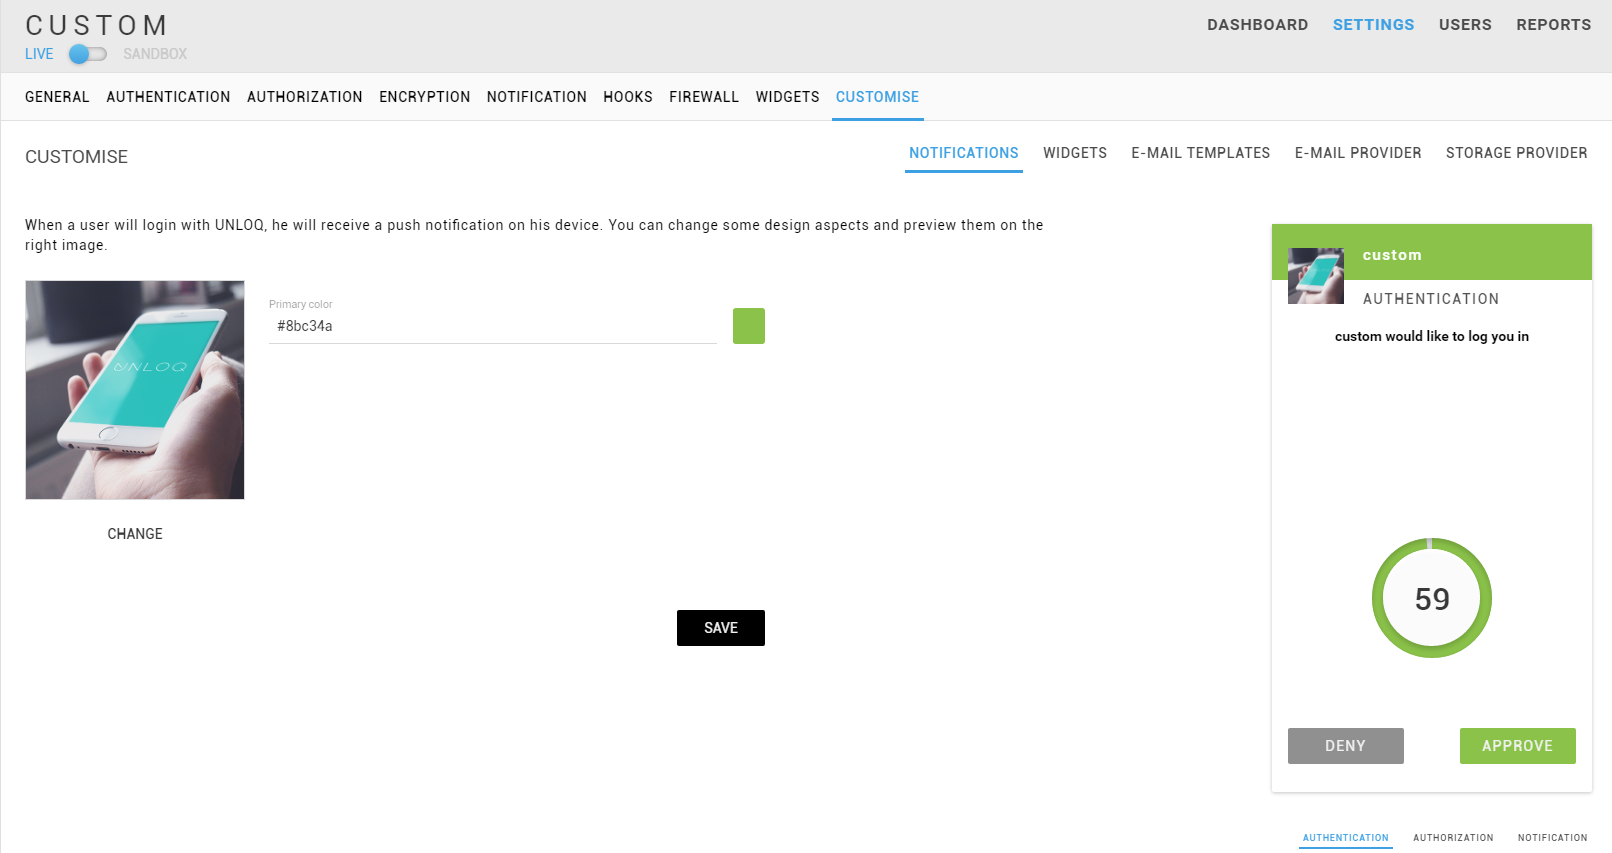Select the Customise tab
The width and height of the screenshot is (1612, 853).
877,97
